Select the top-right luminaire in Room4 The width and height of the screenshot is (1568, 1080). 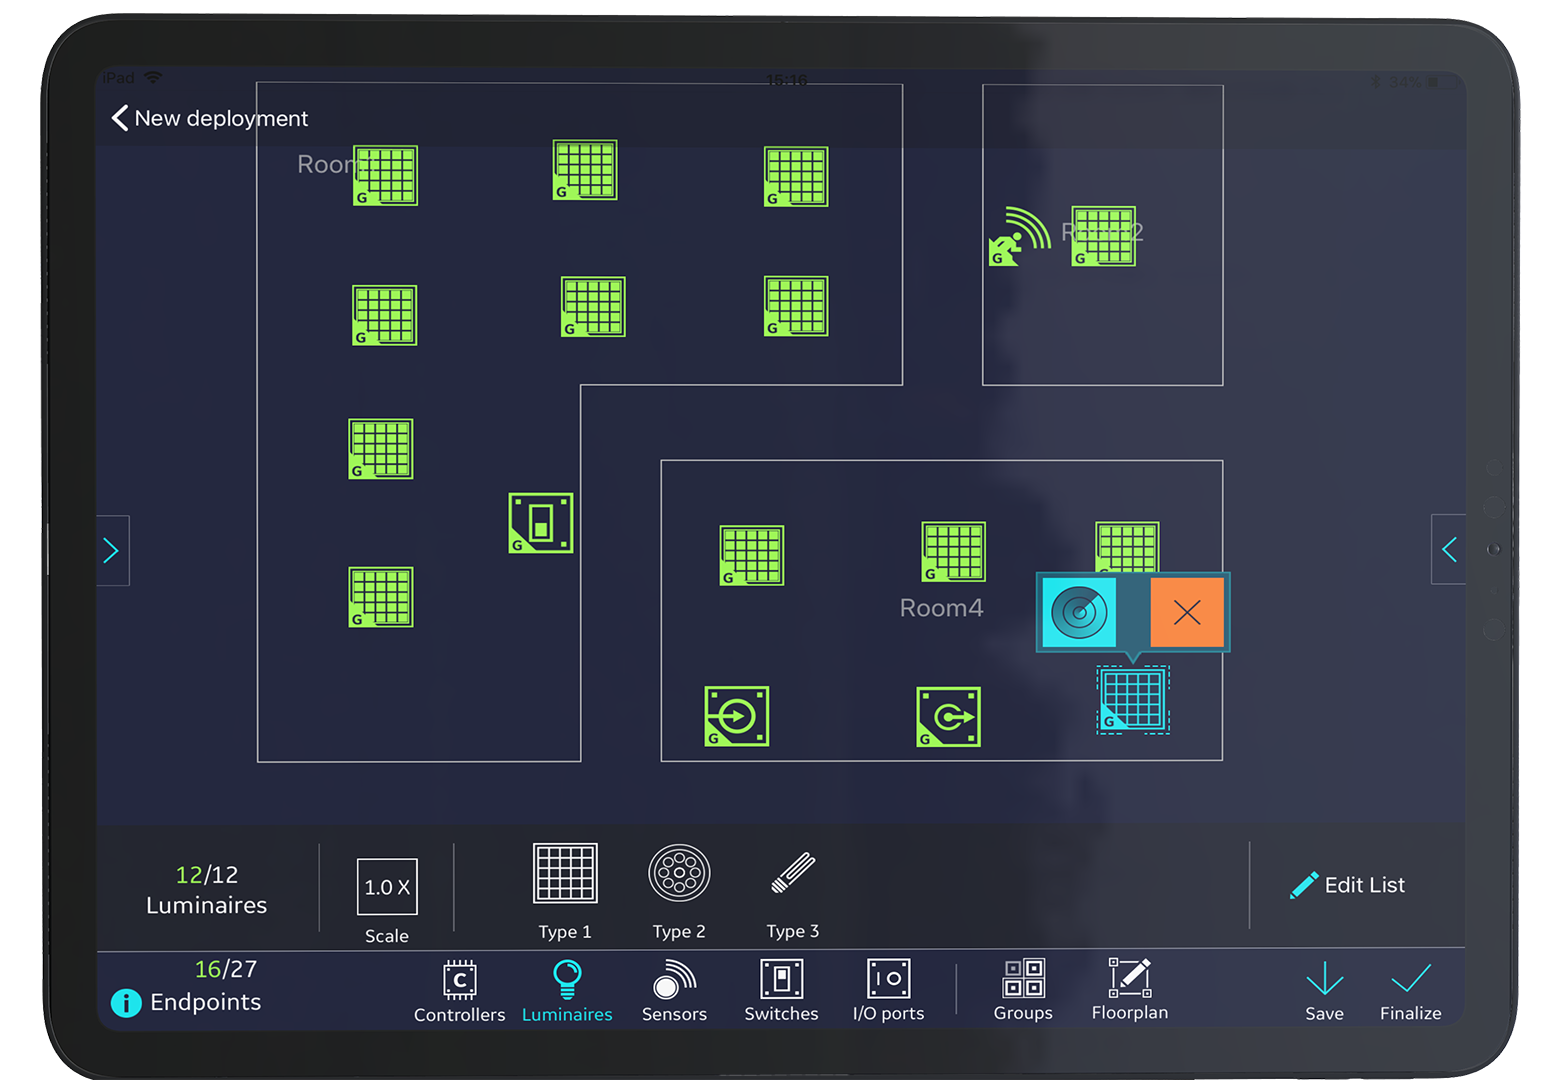[x=1127, y=547]
